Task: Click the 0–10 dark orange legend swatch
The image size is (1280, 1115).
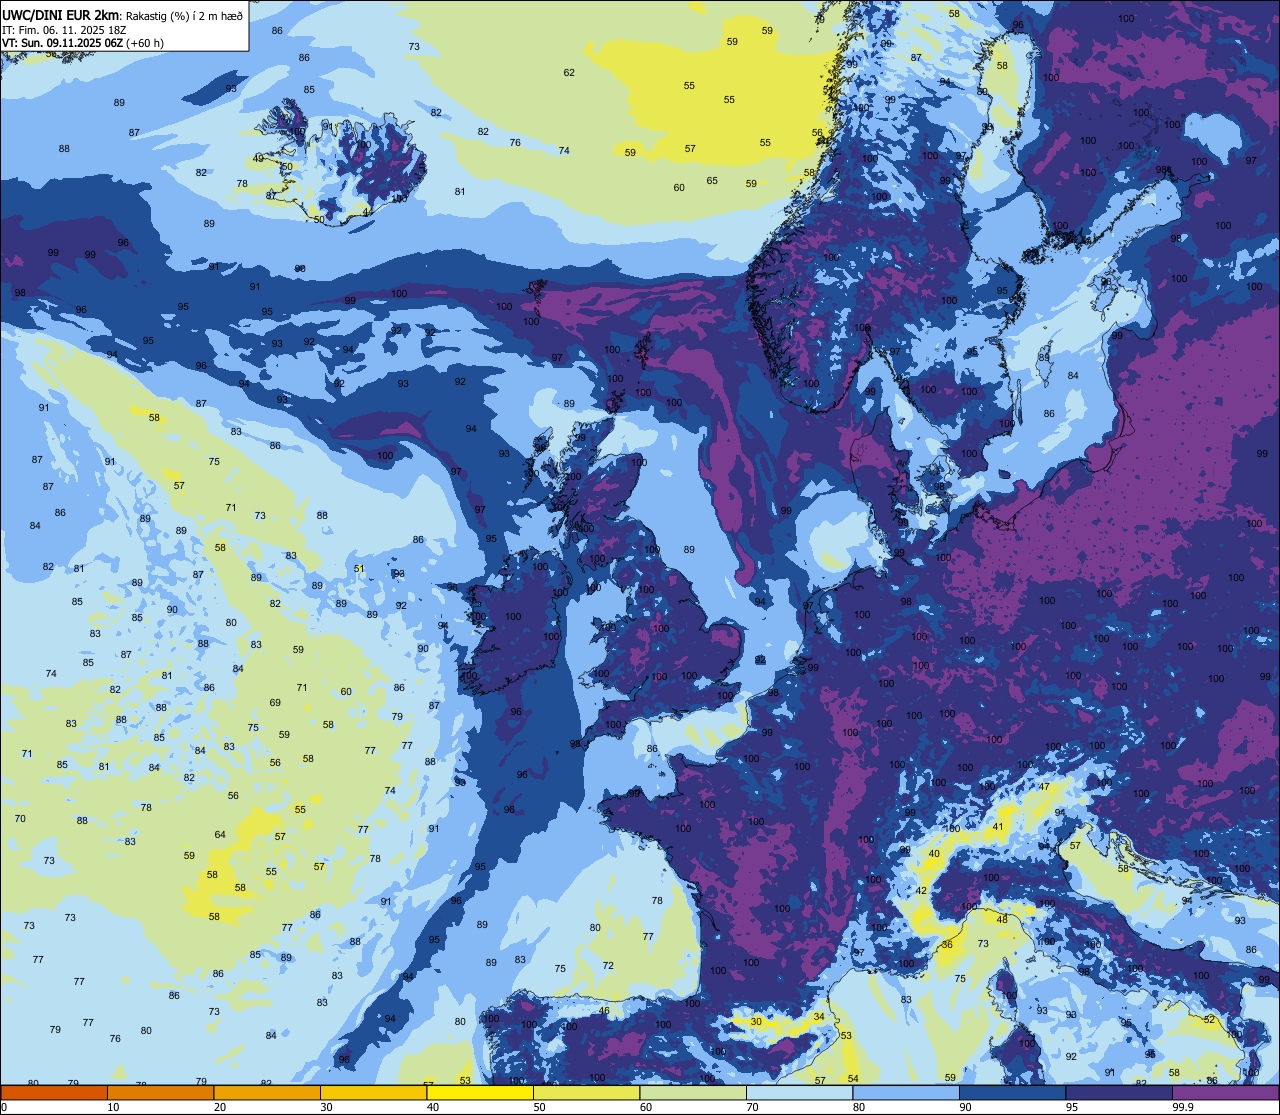Action: [54, 1092]
